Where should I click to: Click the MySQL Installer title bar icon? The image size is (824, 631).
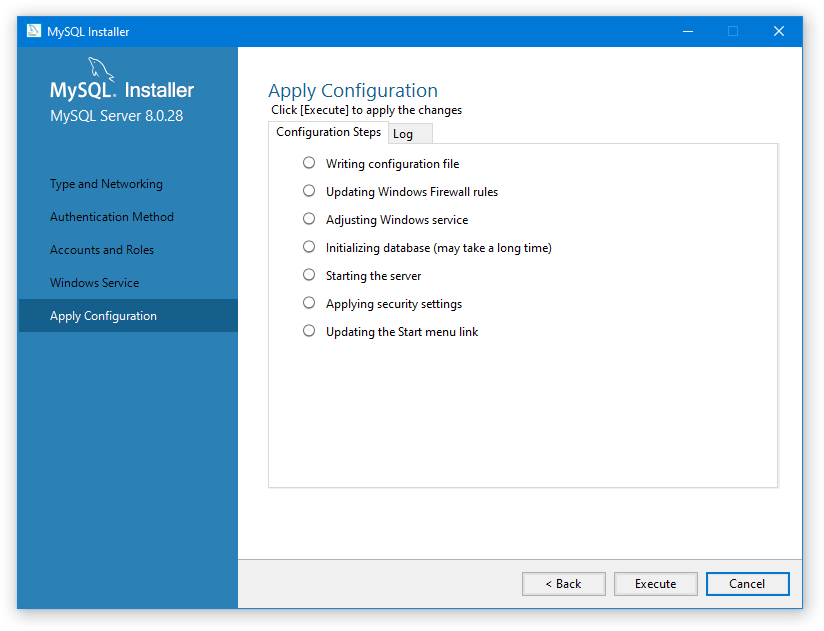[x=33, y=31]
